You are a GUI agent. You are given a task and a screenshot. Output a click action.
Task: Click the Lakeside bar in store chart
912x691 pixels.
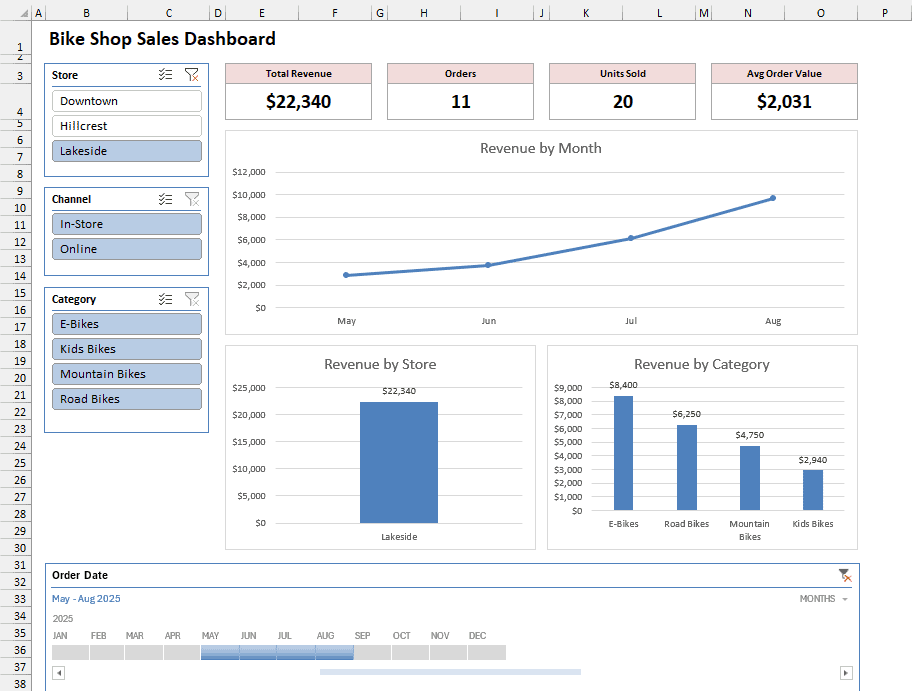[x=399, y=462]
